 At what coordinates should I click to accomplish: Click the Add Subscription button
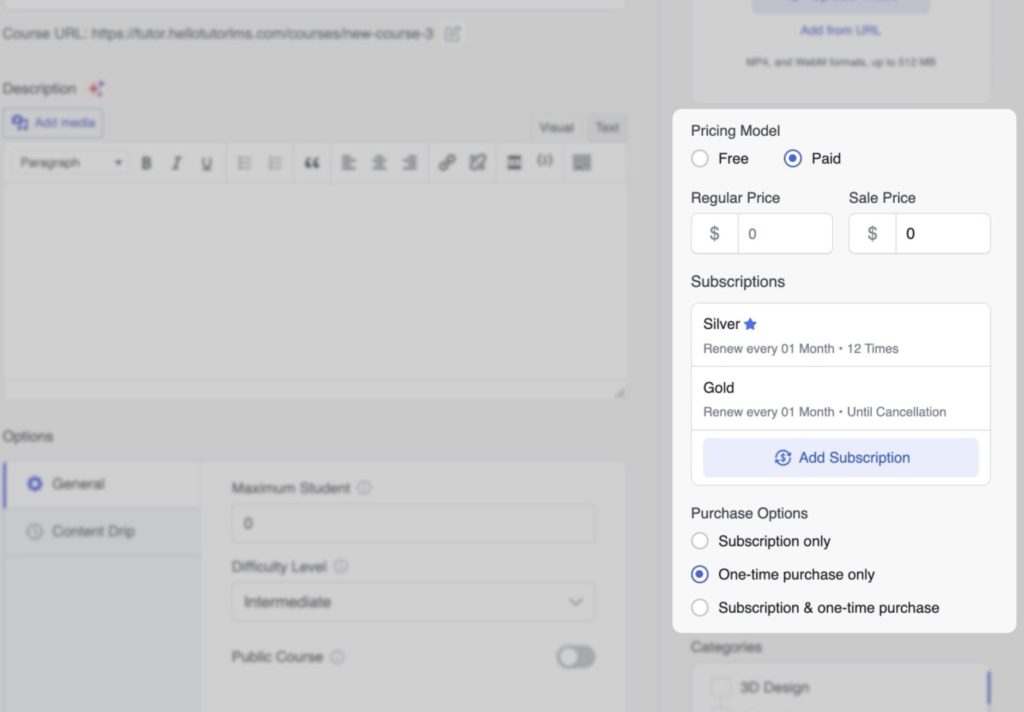840,457
